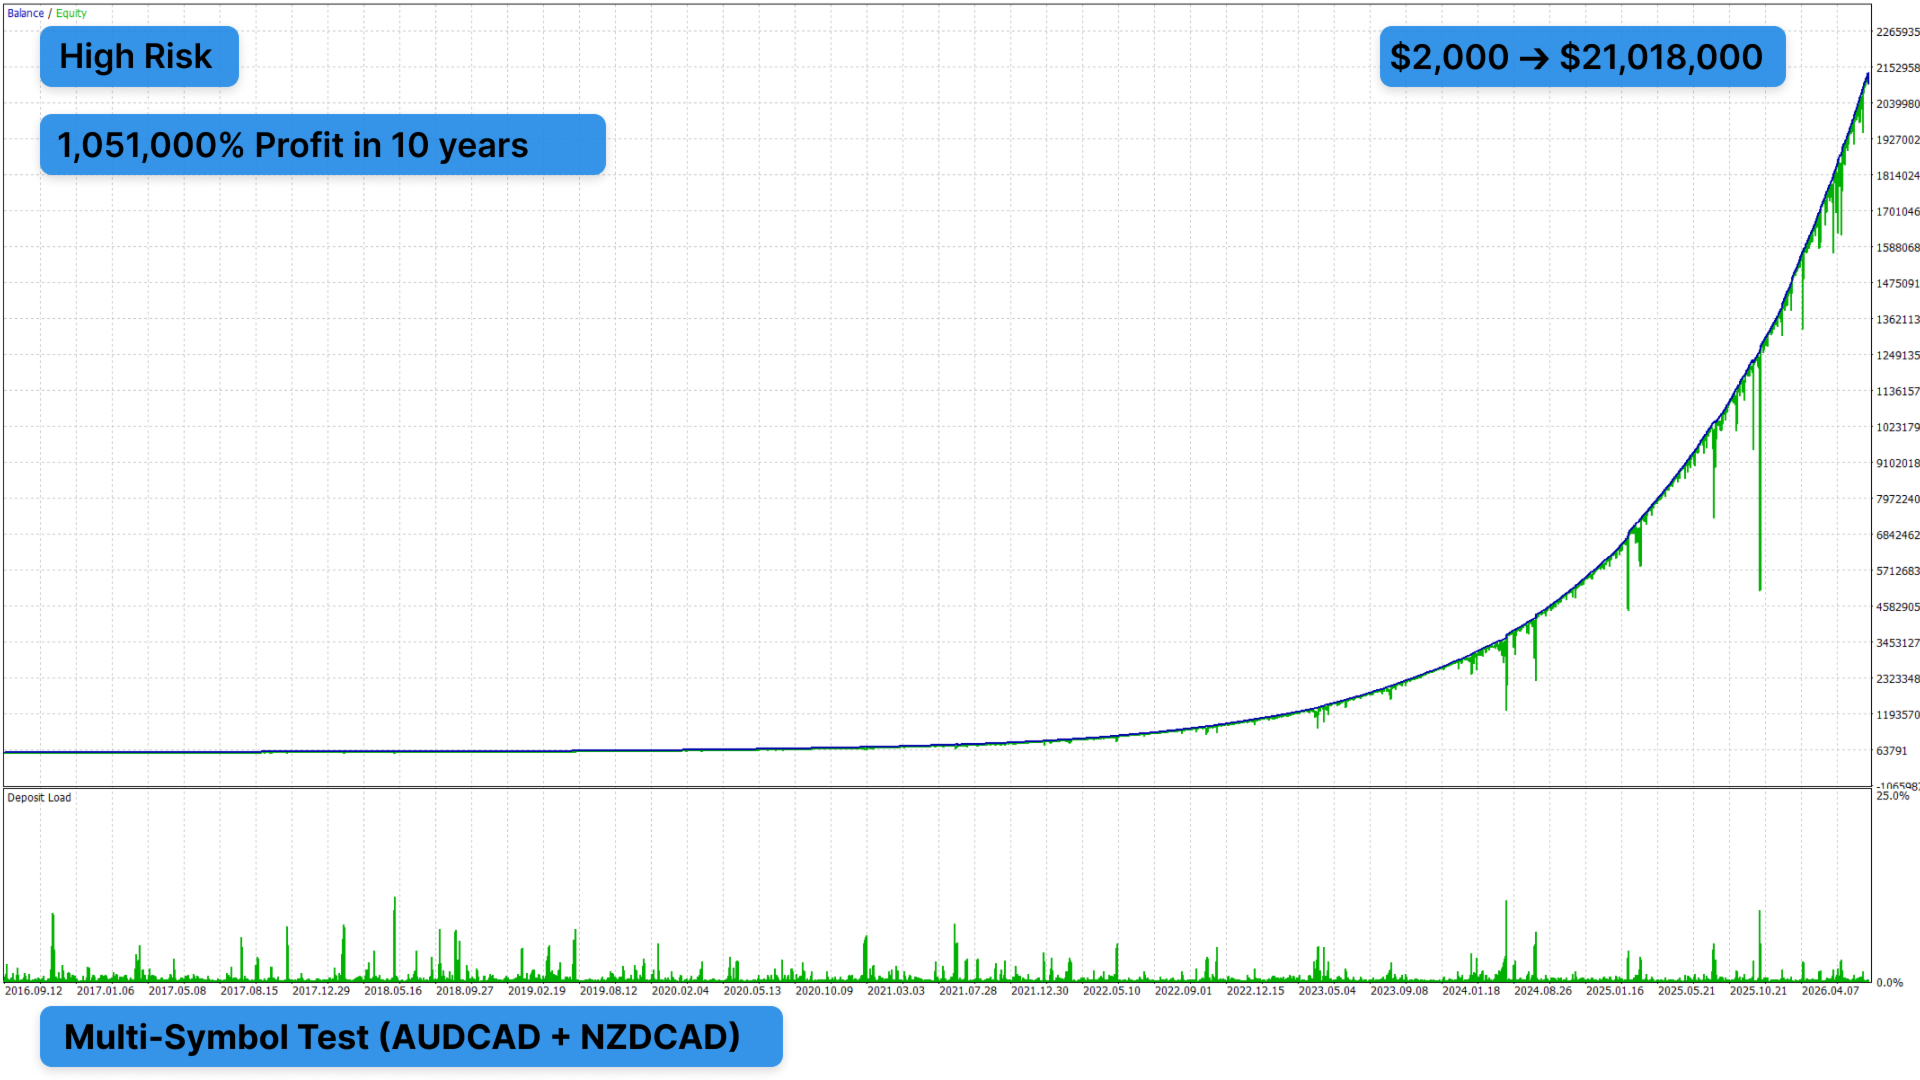Click the Equity legend label
The width and height of the screenshot is (1920, 1080).
coord(71,13)
